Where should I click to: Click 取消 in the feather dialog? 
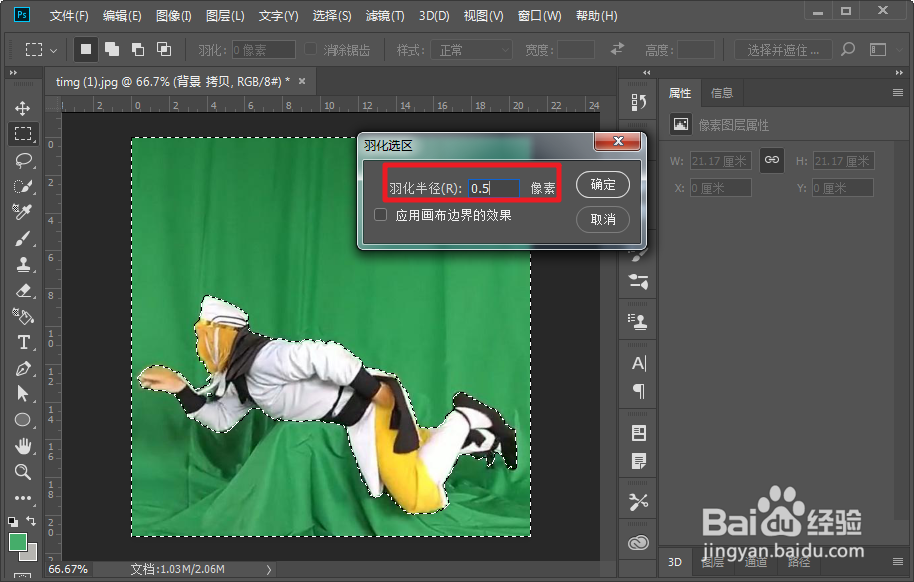(603, 219)
